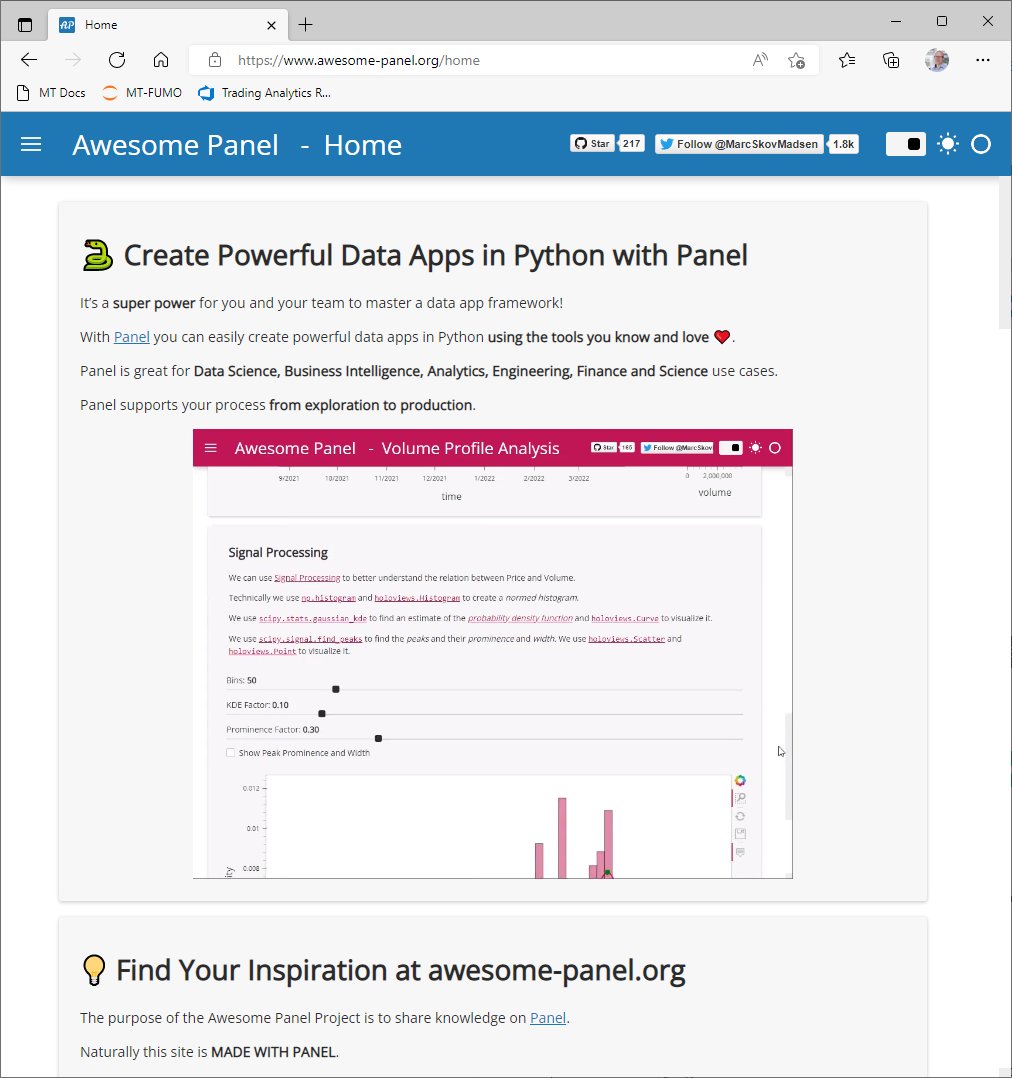The image size is (1012, 1078).
Task: Open the 217 stargazers count badge
Action: click(631, 144)
